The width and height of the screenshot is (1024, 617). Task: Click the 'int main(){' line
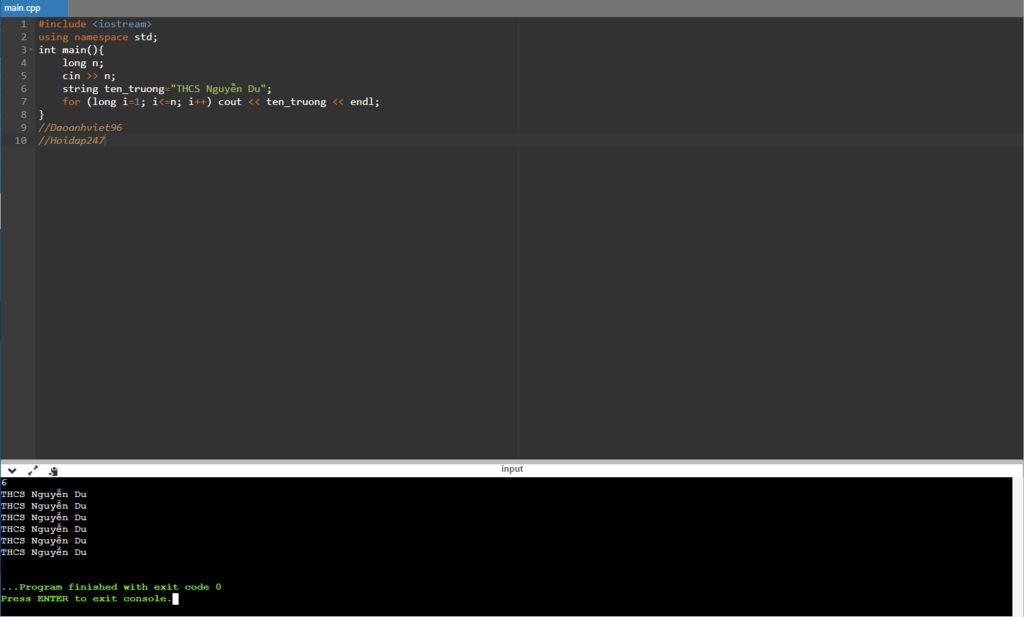pyautogui.click(x=71, y=50)
